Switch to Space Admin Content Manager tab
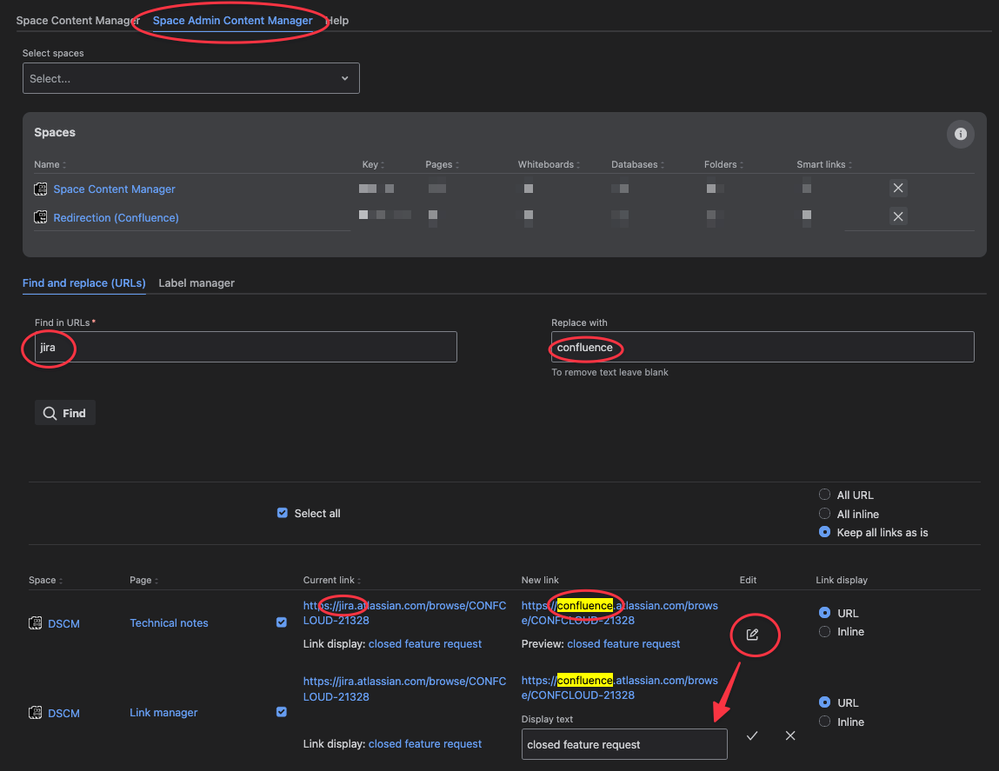Image resolution: width=999 pixels, height=771 pixels. pos(233,20)
